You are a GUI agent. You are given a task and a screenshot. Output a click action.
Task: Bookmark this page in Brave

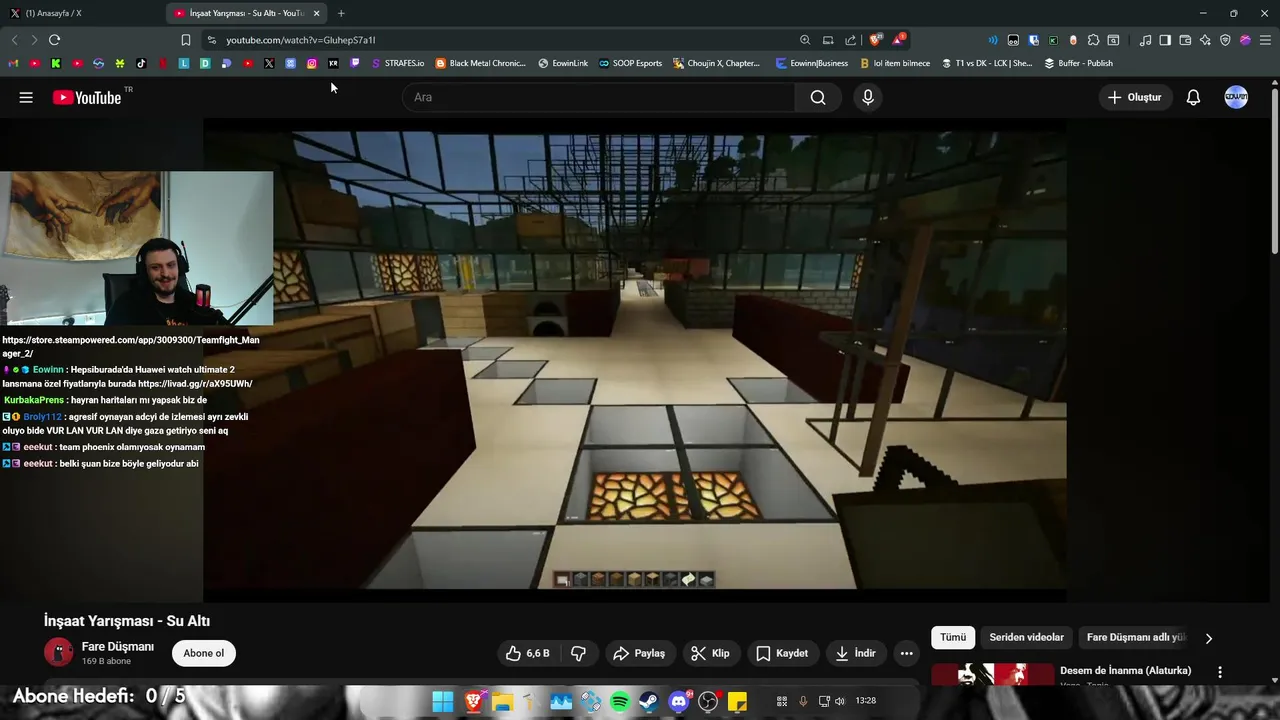click(x=186, y=40)
